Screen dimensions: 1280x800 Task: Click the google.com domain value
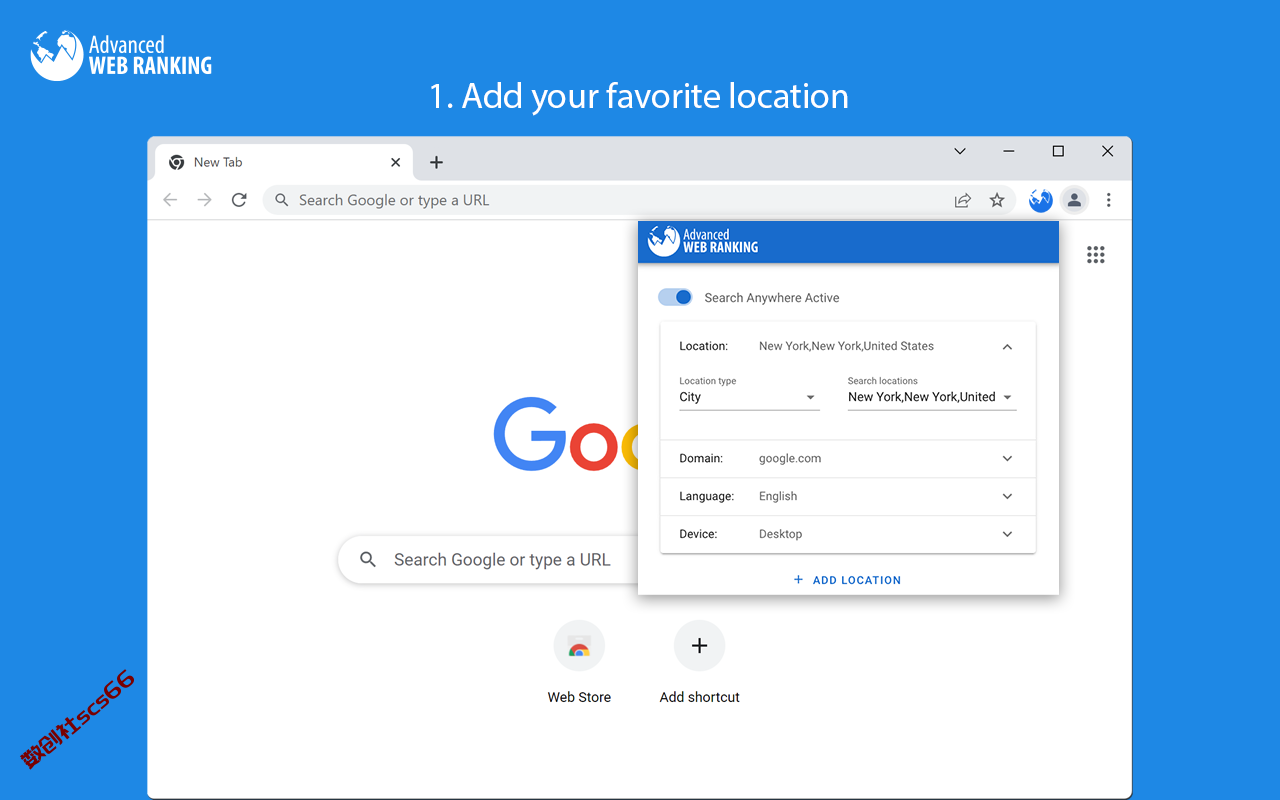pyautogui.click(x=790, y=459)
